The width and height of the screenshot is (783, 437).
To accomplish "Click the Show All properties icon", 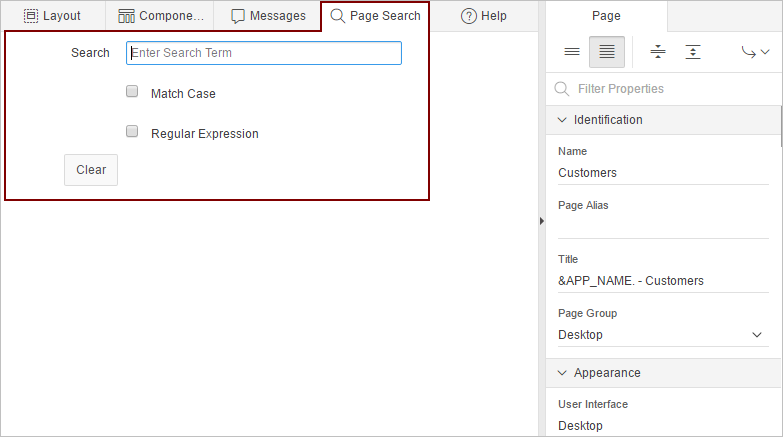I will coord(607,52).
